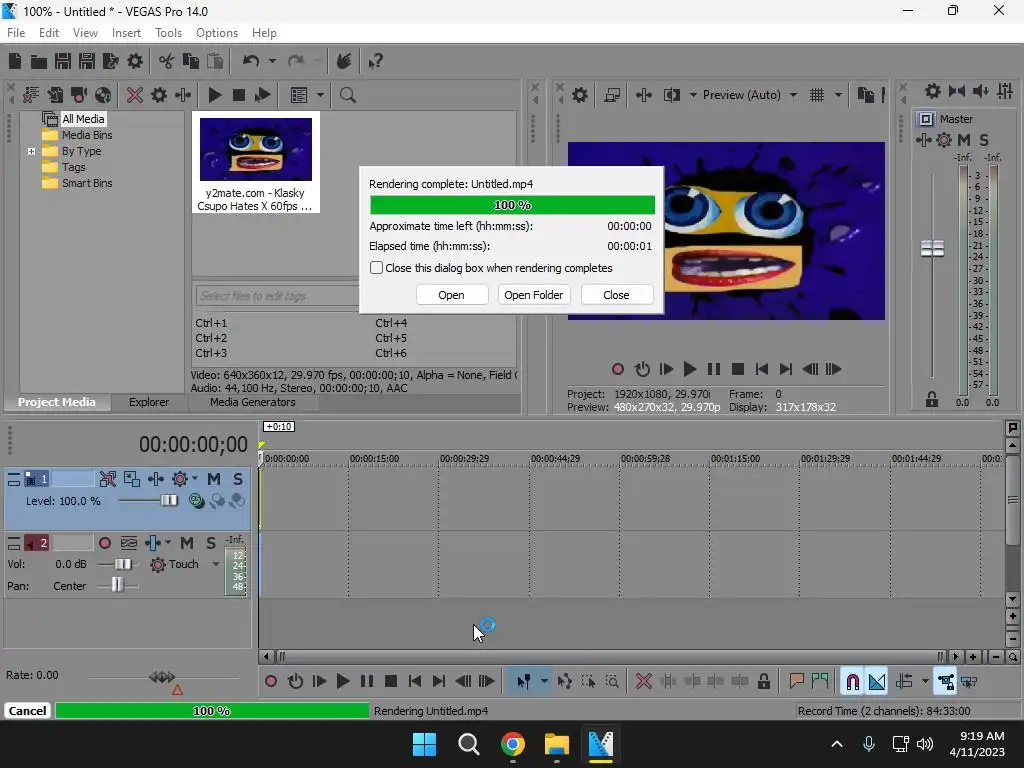Click Track Motion icon on video track 1
Screen dimensions: 1024x768
(x=132, y=479)
